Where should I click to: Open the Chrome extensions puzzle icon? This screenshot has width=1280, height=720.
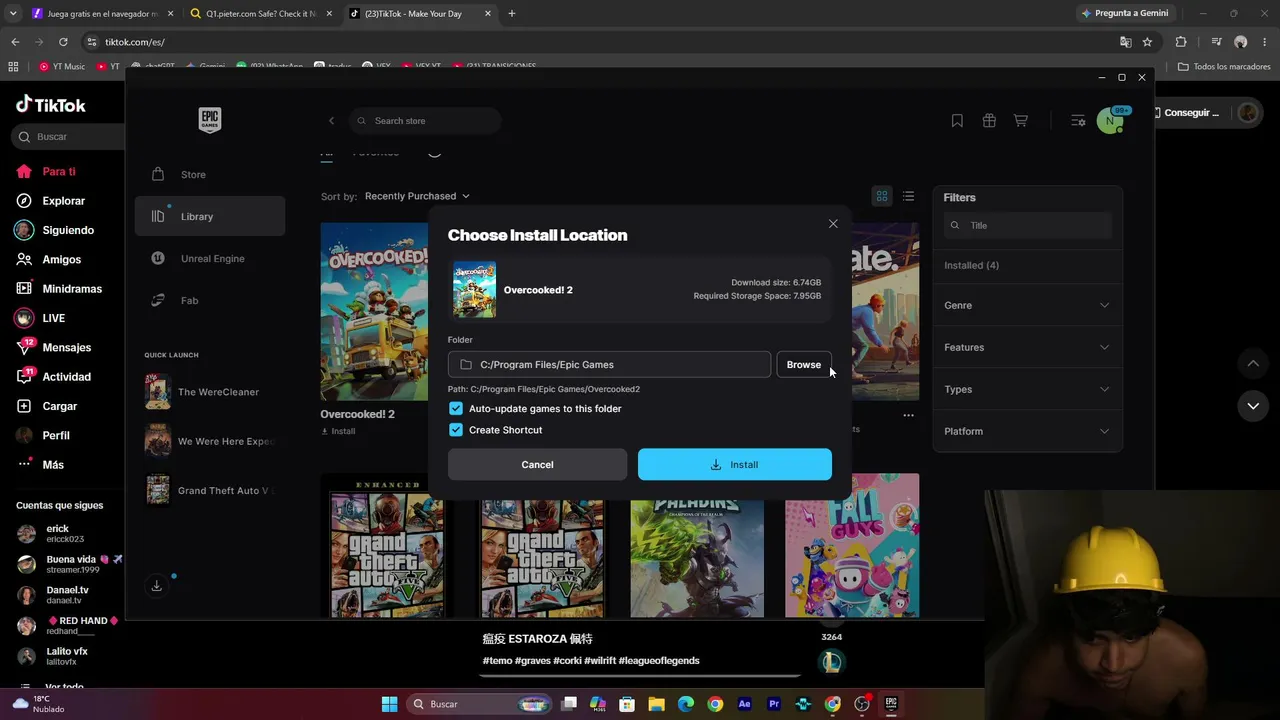[1181, 42]
